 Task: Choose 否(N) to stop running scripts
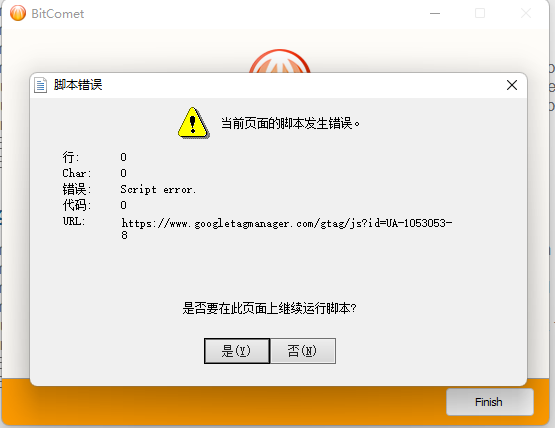tap(303, 351)
